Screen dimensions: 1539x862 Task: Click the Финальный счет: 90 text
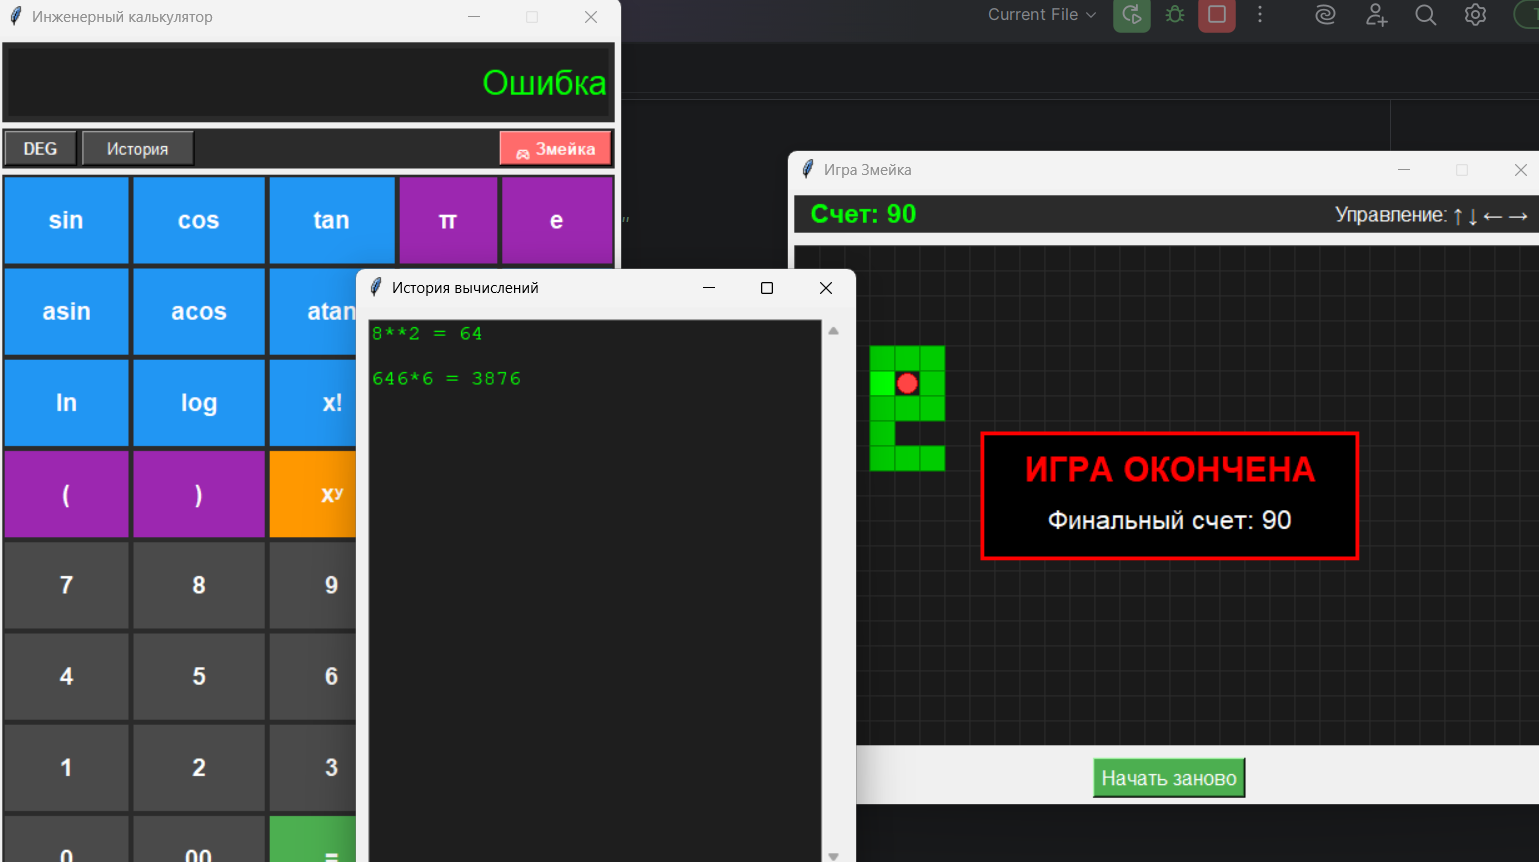click(x=1169, y=520)
